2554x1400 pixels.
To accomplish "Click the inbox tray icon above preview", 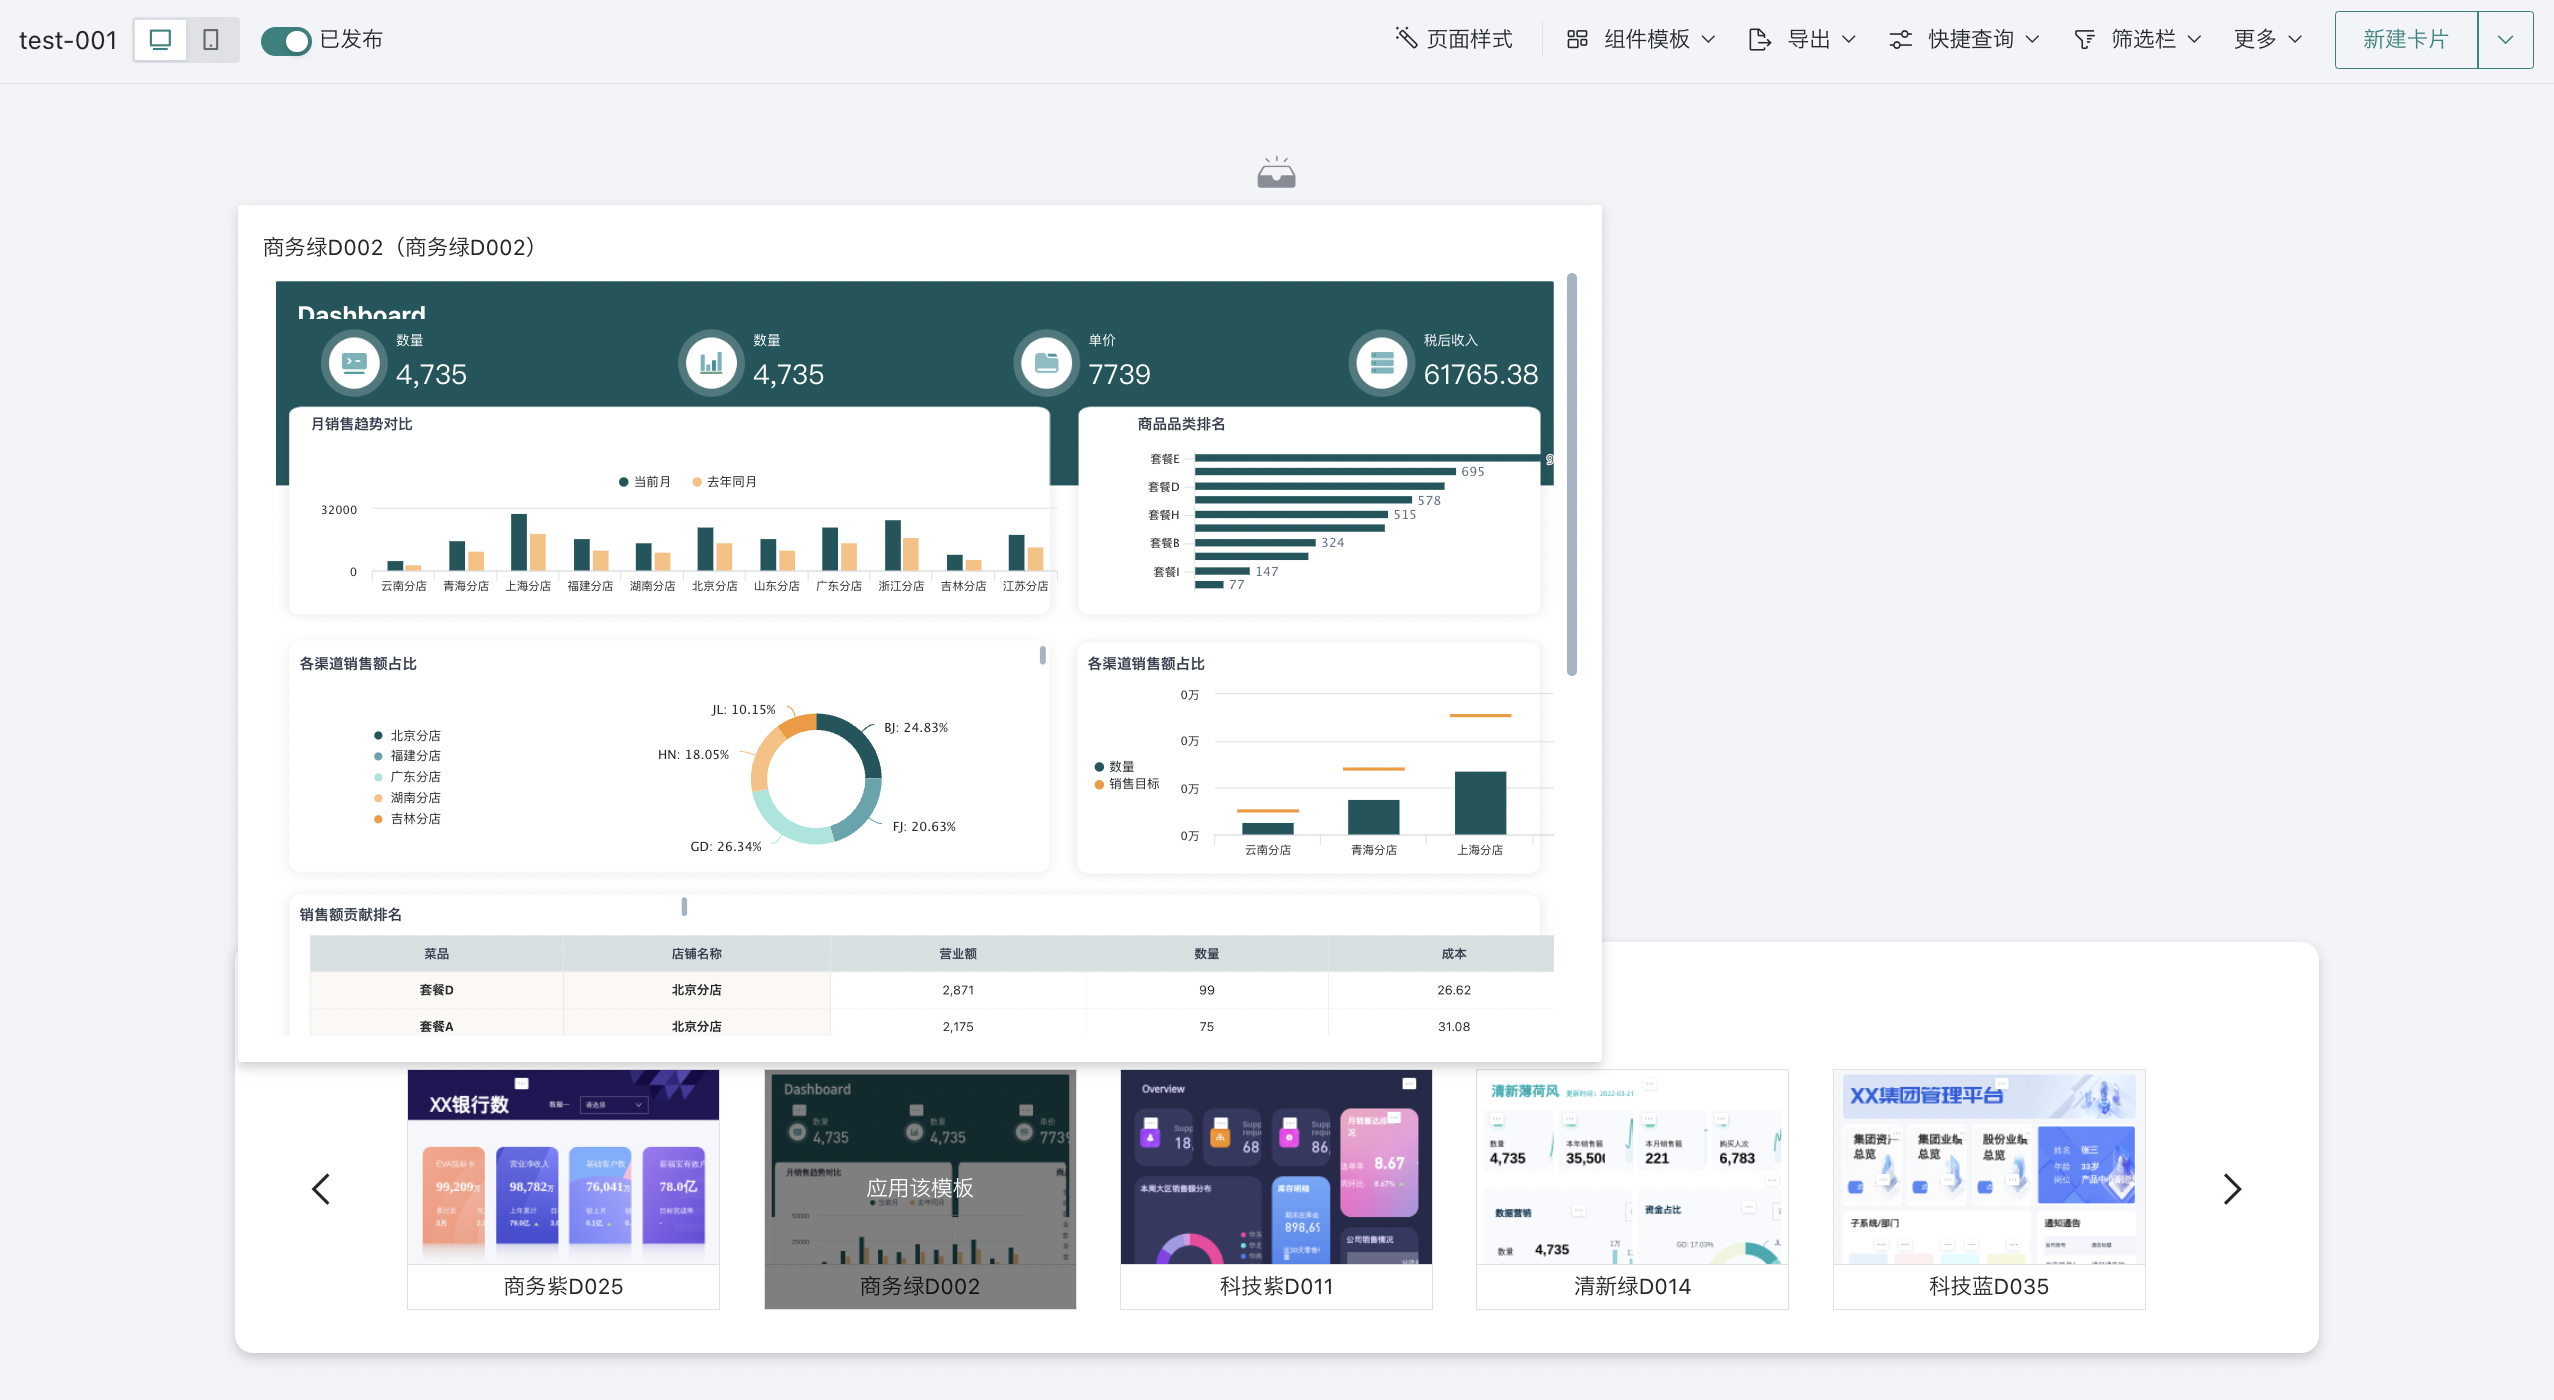I will click(1276, 173).
